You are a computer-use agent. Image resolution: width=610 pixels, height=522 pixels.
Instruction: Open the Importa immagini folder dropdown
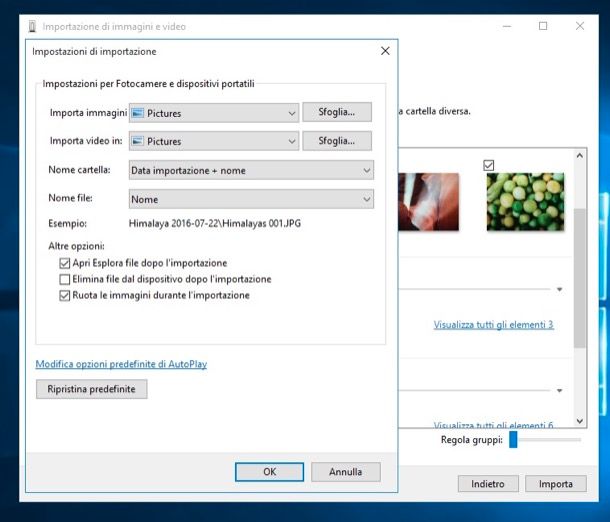pyautogui.click(x=291, y=113)
